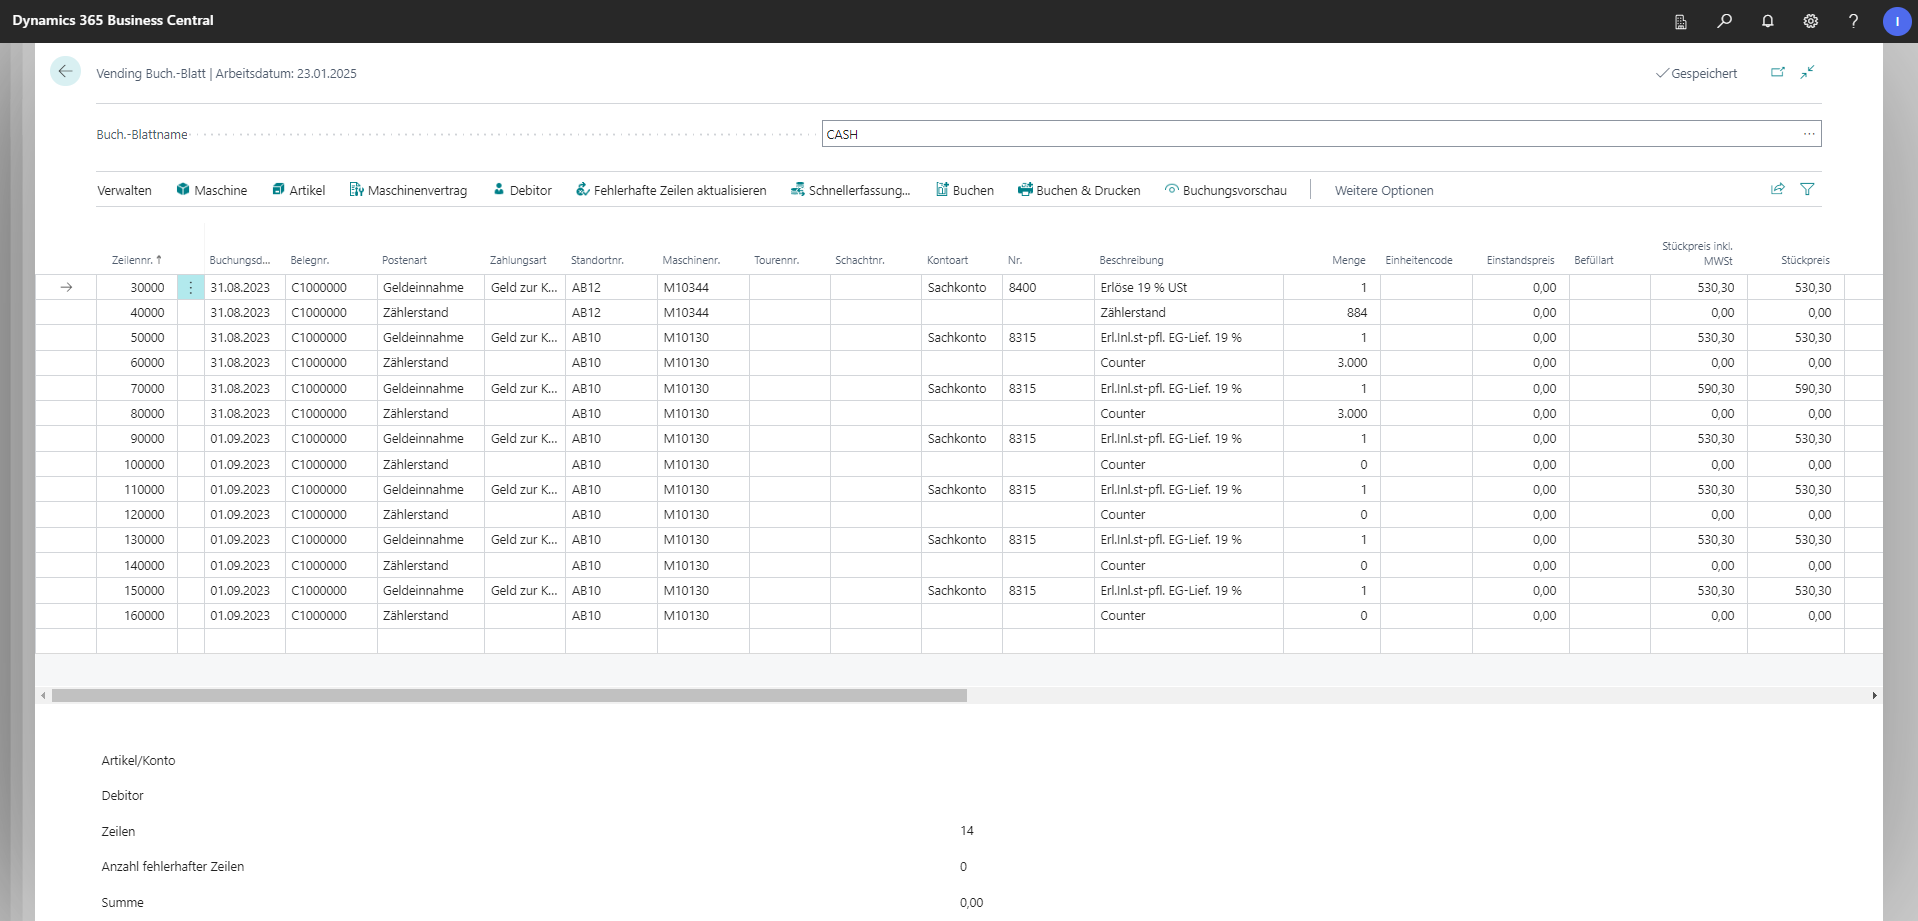1918x921 pixels.
Task: Click the back arrow button
Action: pos(65,71)
